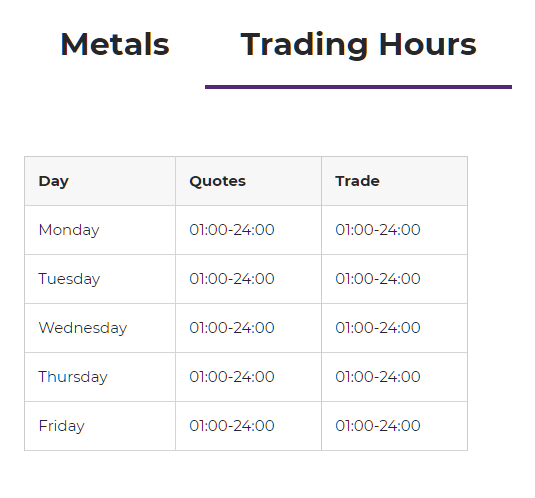Click Monday's Trade hours cell

click(394, 230)
